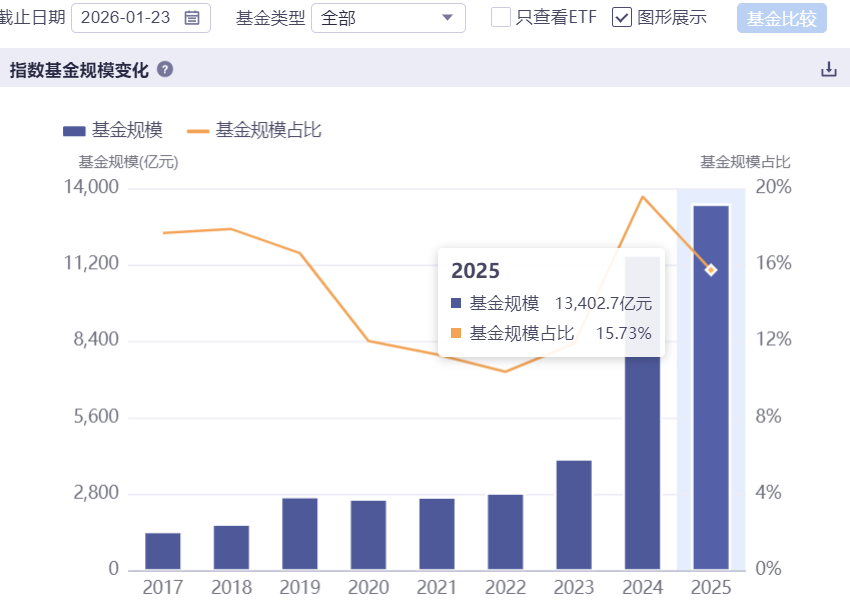The width and height of the screenshot is (850, 614).
Task: Enable the 只查看ETF checkbox
Action: click(500, 17)
